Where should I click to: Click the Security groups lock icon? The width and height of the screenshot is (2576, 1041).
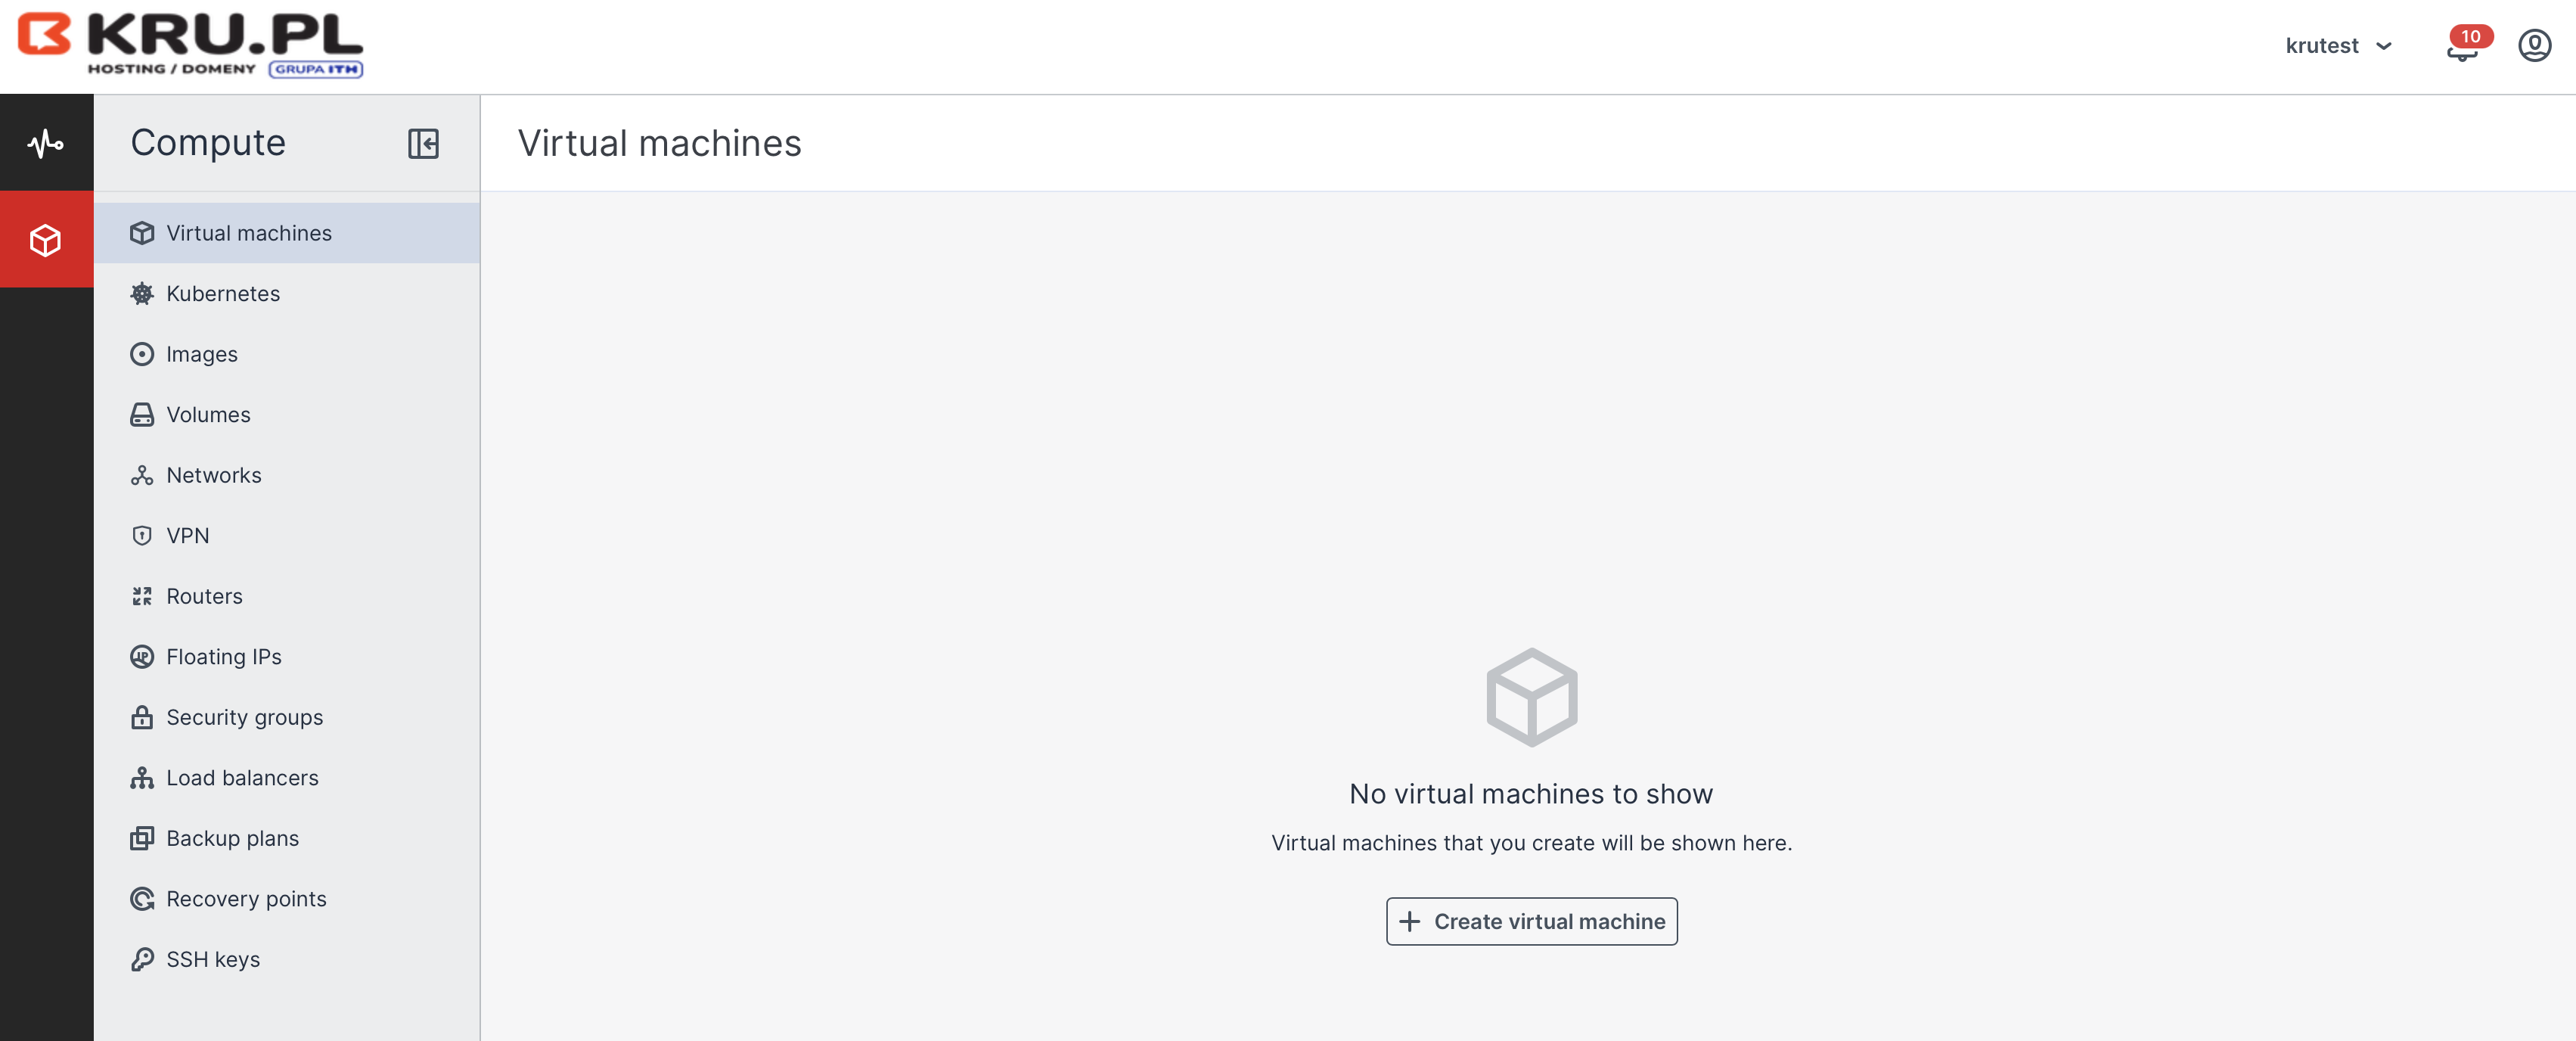pyautogui.click(x=142, y=717)
